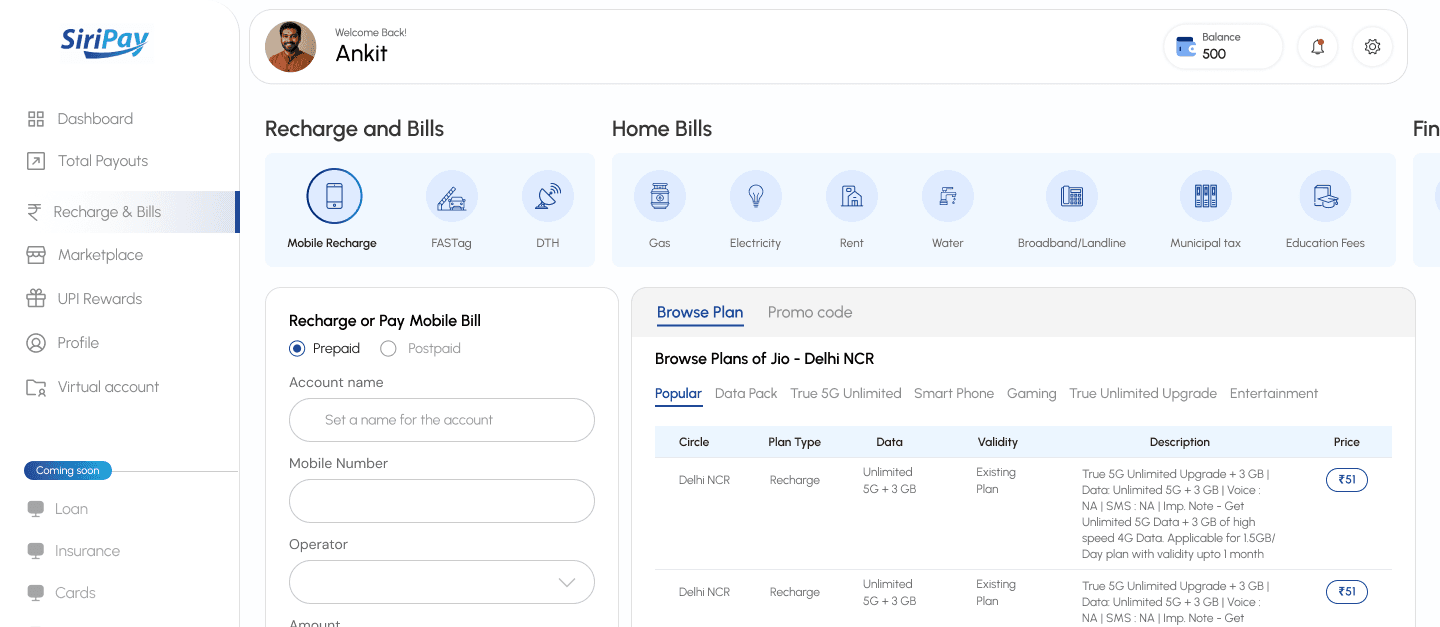Click the notification bell

[1317, 46]
